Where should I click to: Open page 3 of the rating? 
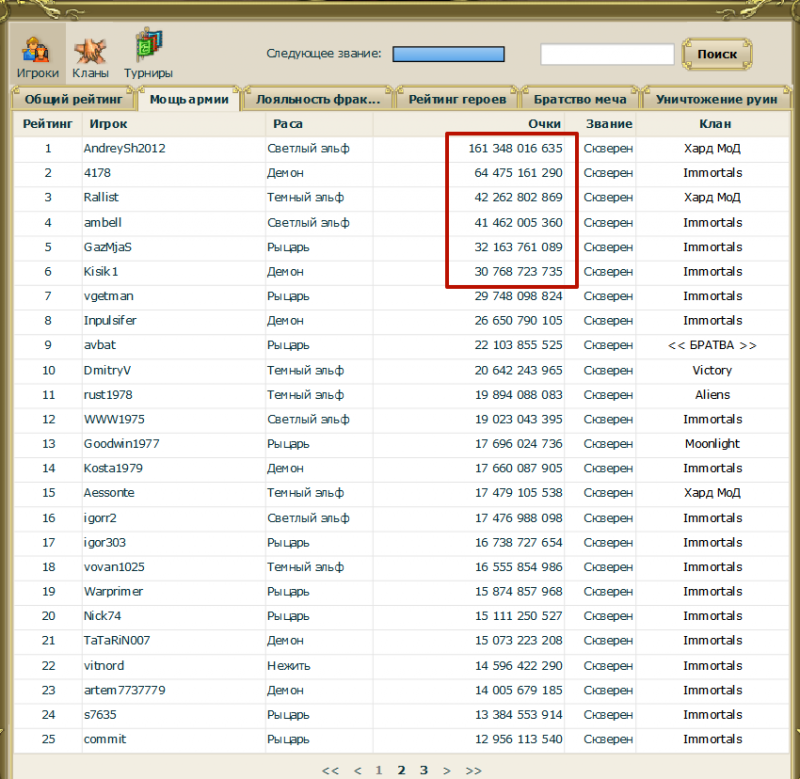(423, 770)
